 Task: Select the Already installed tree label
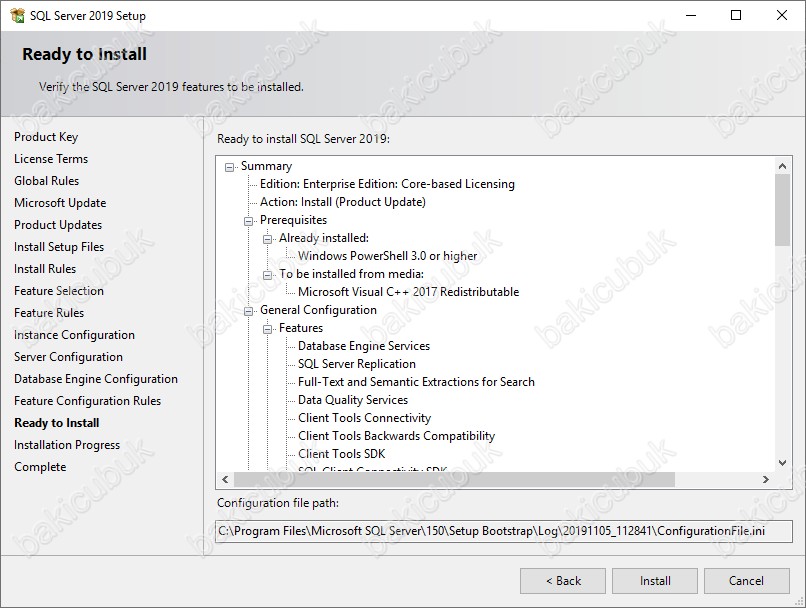point(324,238)
